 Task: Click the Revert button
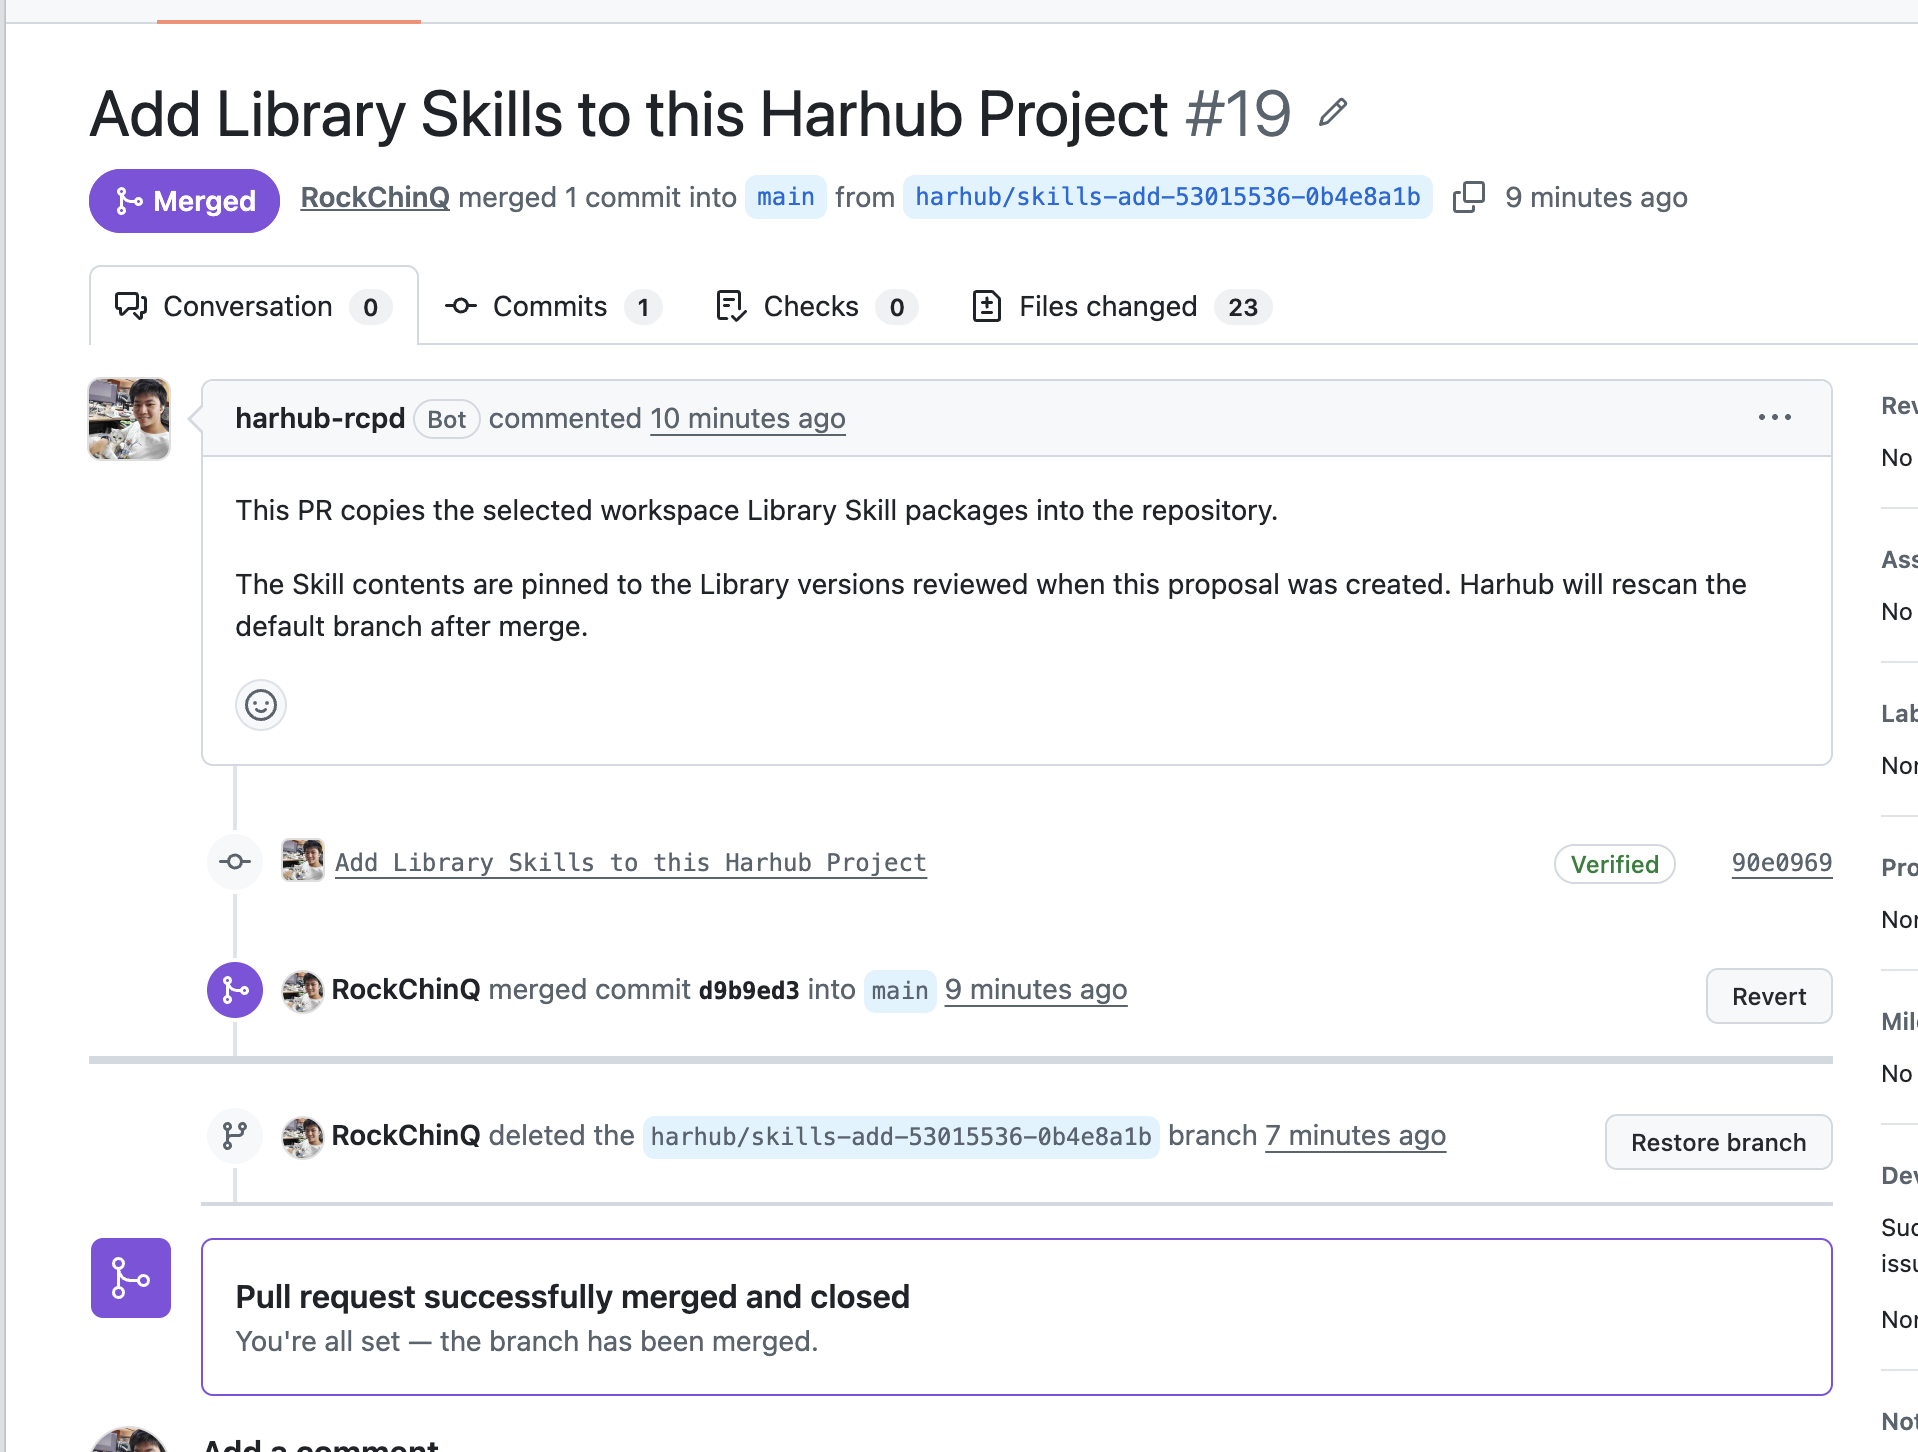tap(1769, 996)
